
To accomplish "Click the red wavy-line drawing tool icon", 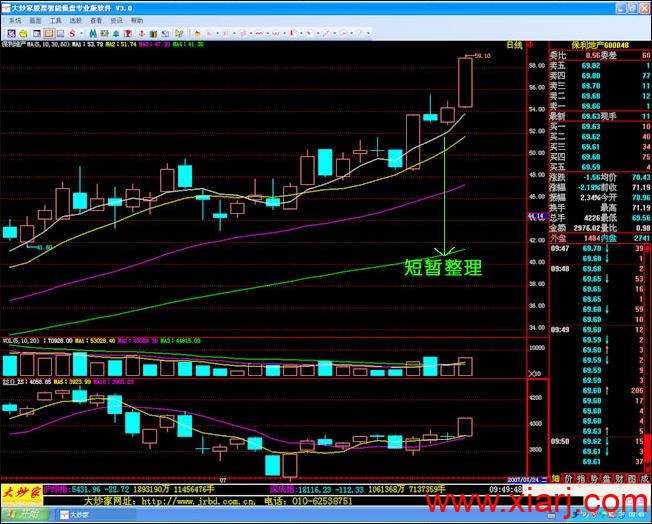I will pos(259,33).
